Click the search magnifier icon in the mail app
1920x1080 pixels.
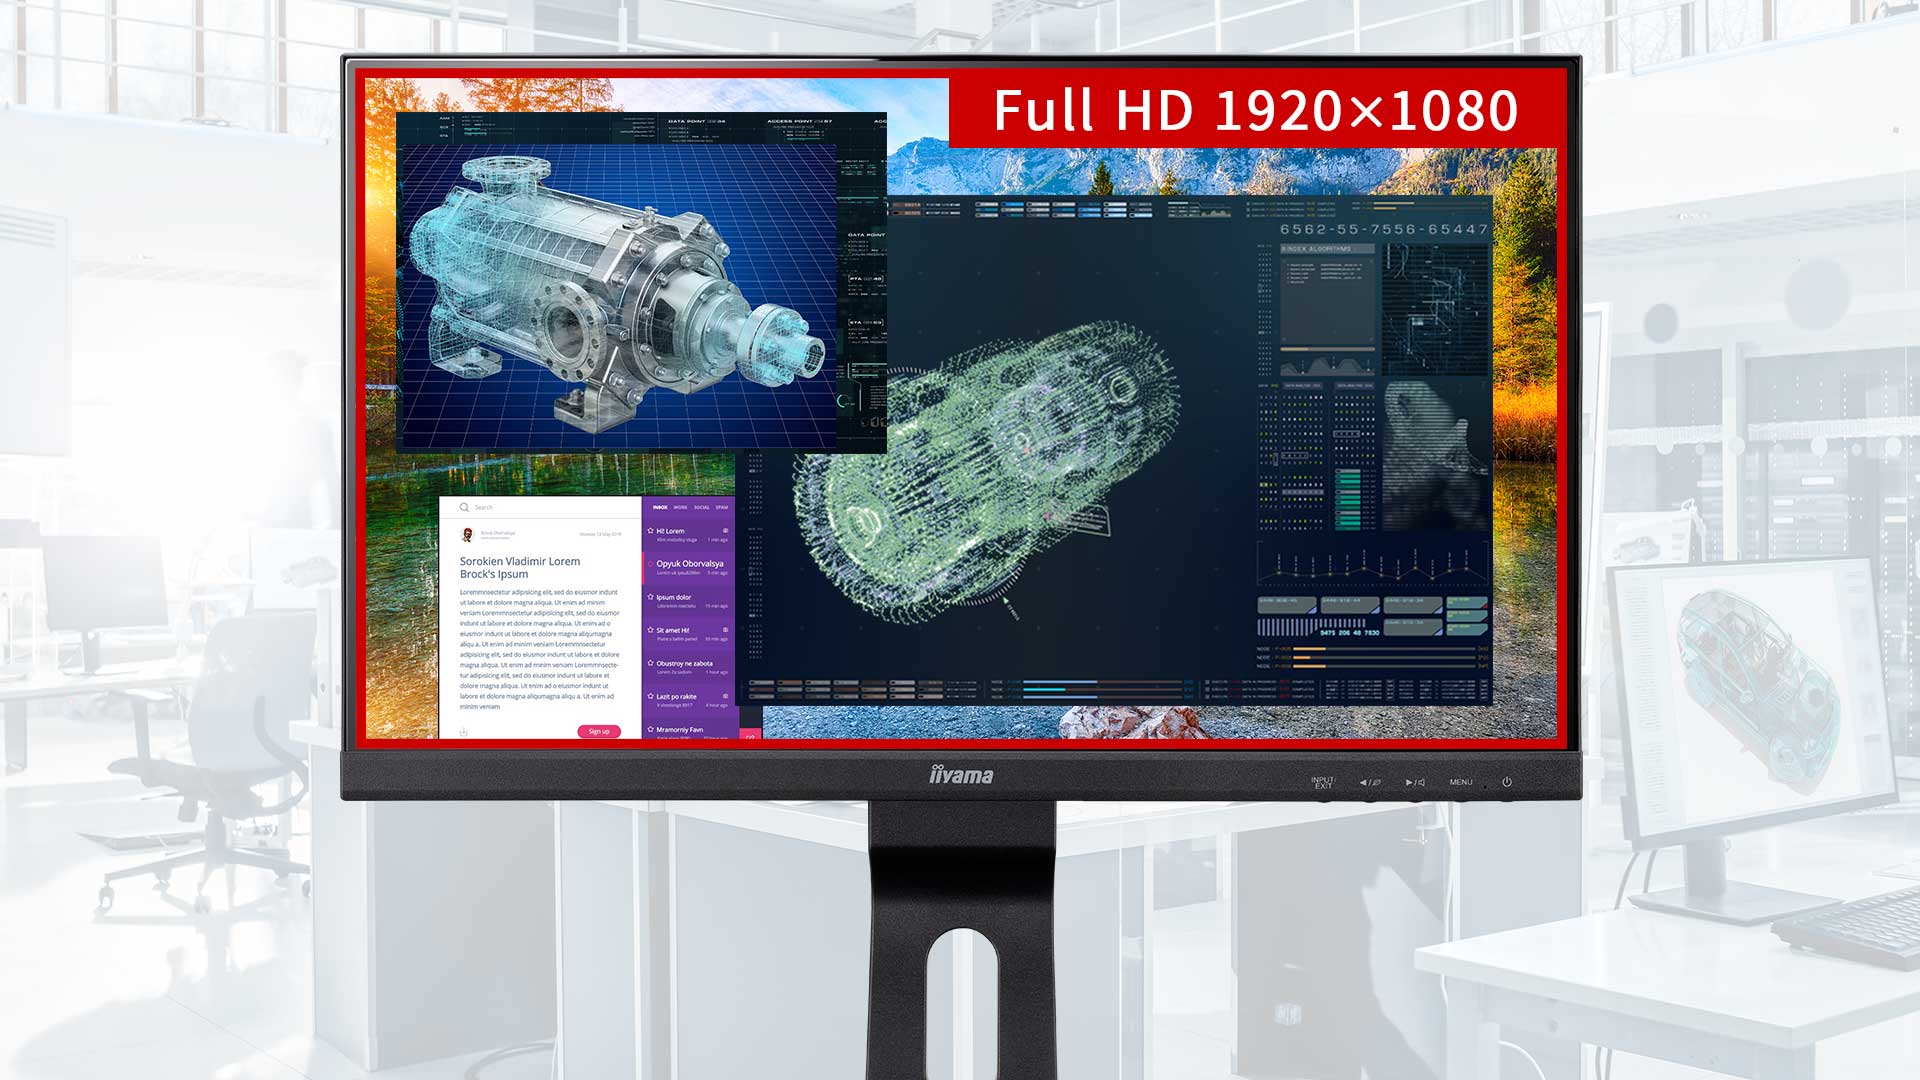coord(464,507)
